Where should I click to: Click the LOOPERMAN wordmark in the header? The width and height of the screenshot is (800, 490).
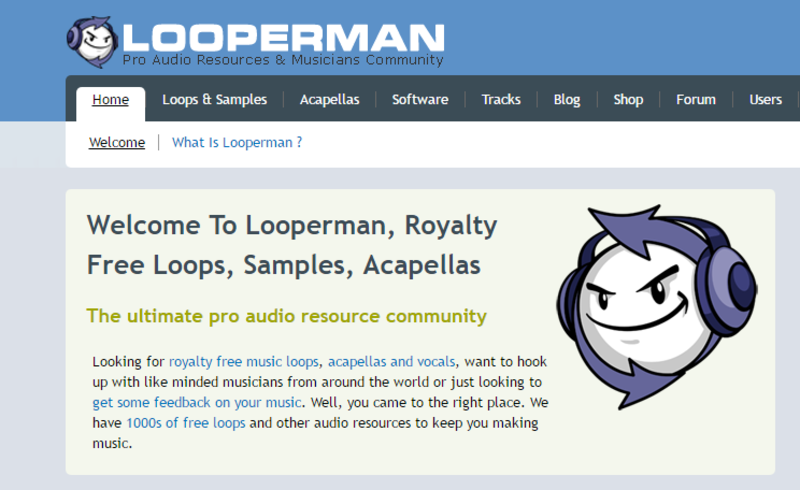(283, 37)
